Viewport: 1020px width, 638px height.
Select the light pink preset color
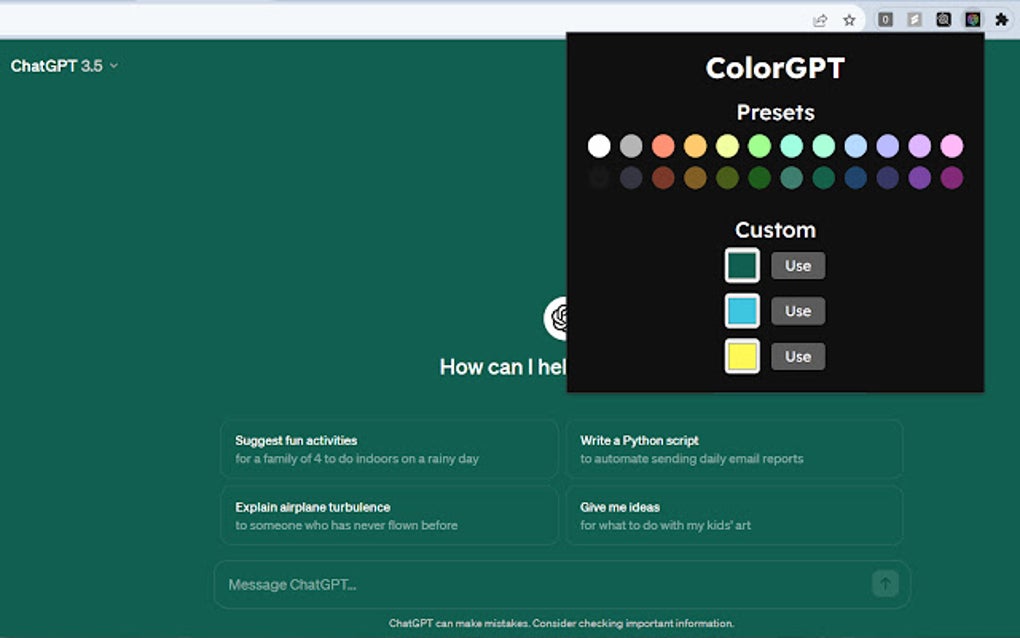952,146
